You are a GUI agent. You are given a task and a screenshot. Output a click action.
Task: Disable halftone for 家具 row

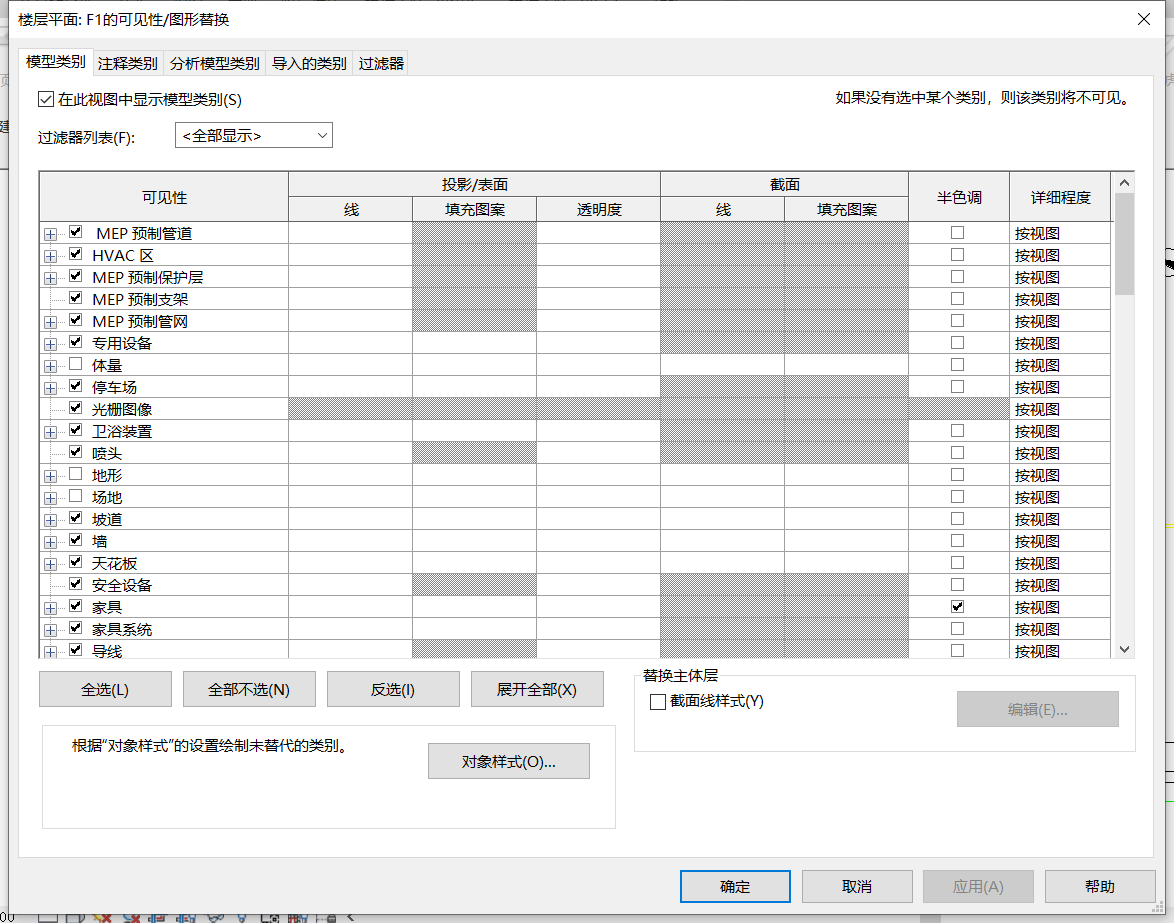958,607
